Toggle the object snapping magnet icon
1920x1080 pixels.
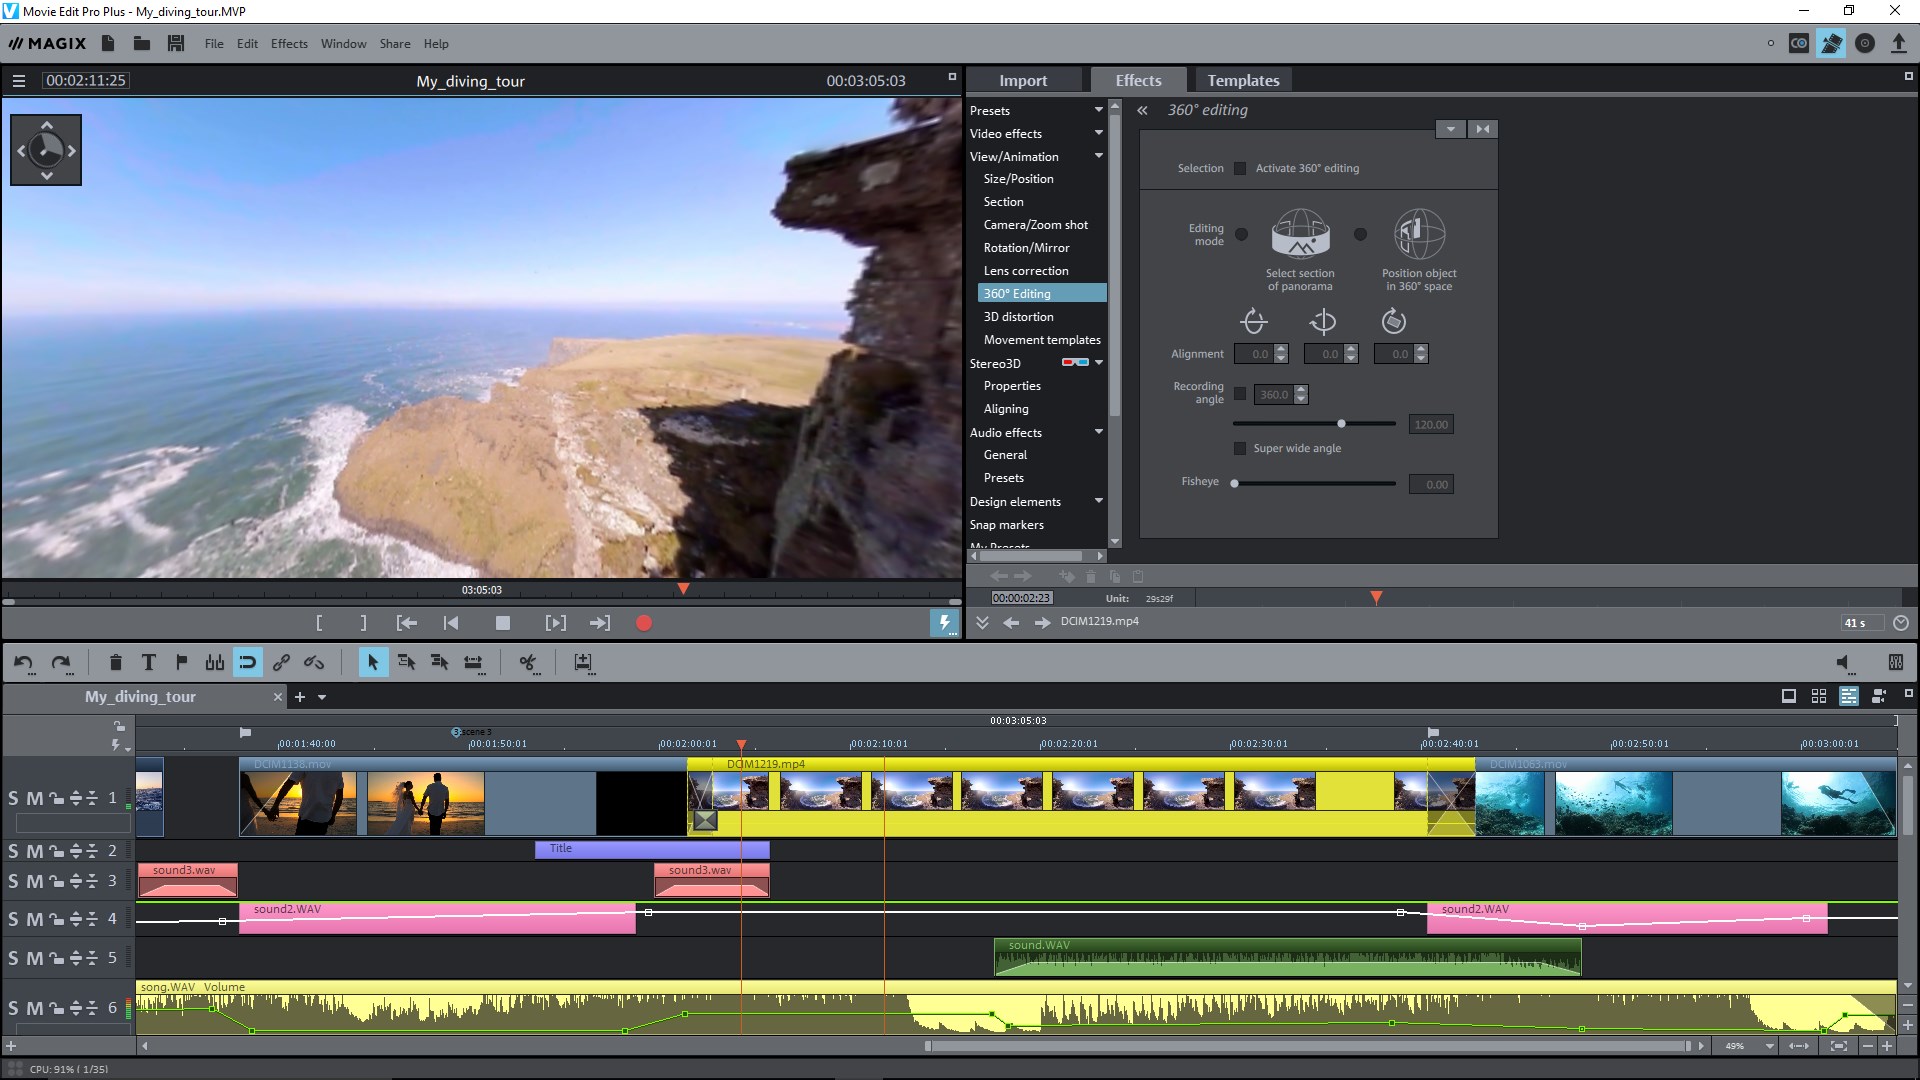(x=247, y=662)
